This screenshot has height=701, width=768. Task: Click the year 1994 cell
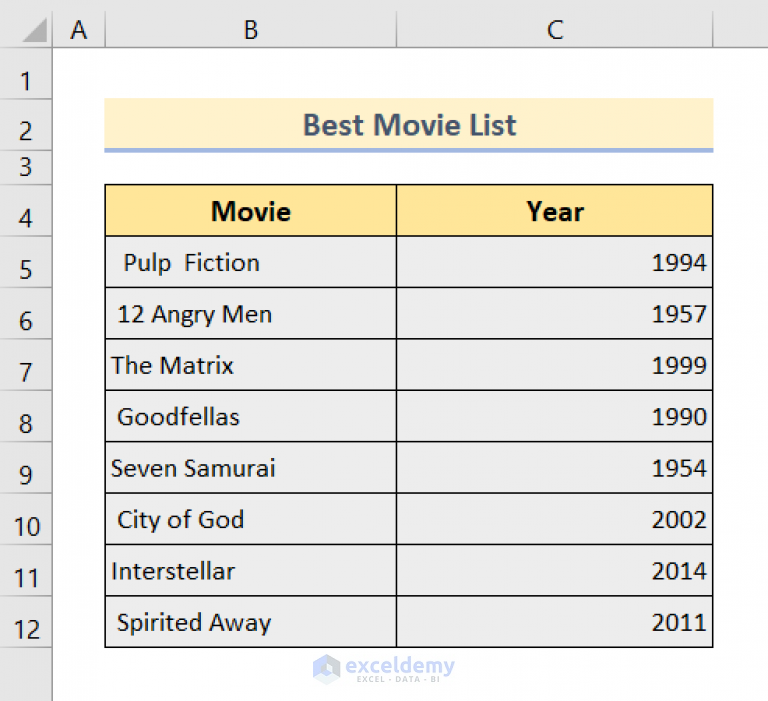point(554,262)
